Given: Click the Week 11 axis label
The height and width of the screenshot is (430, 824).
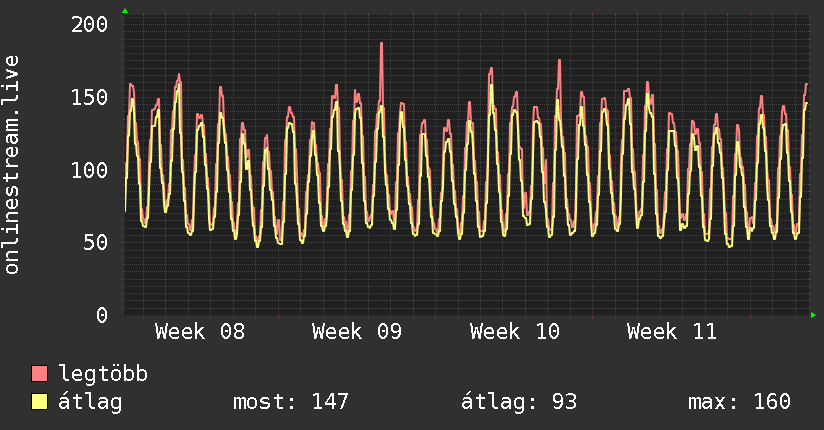Looking at the screenshot, I should point(671,332).
